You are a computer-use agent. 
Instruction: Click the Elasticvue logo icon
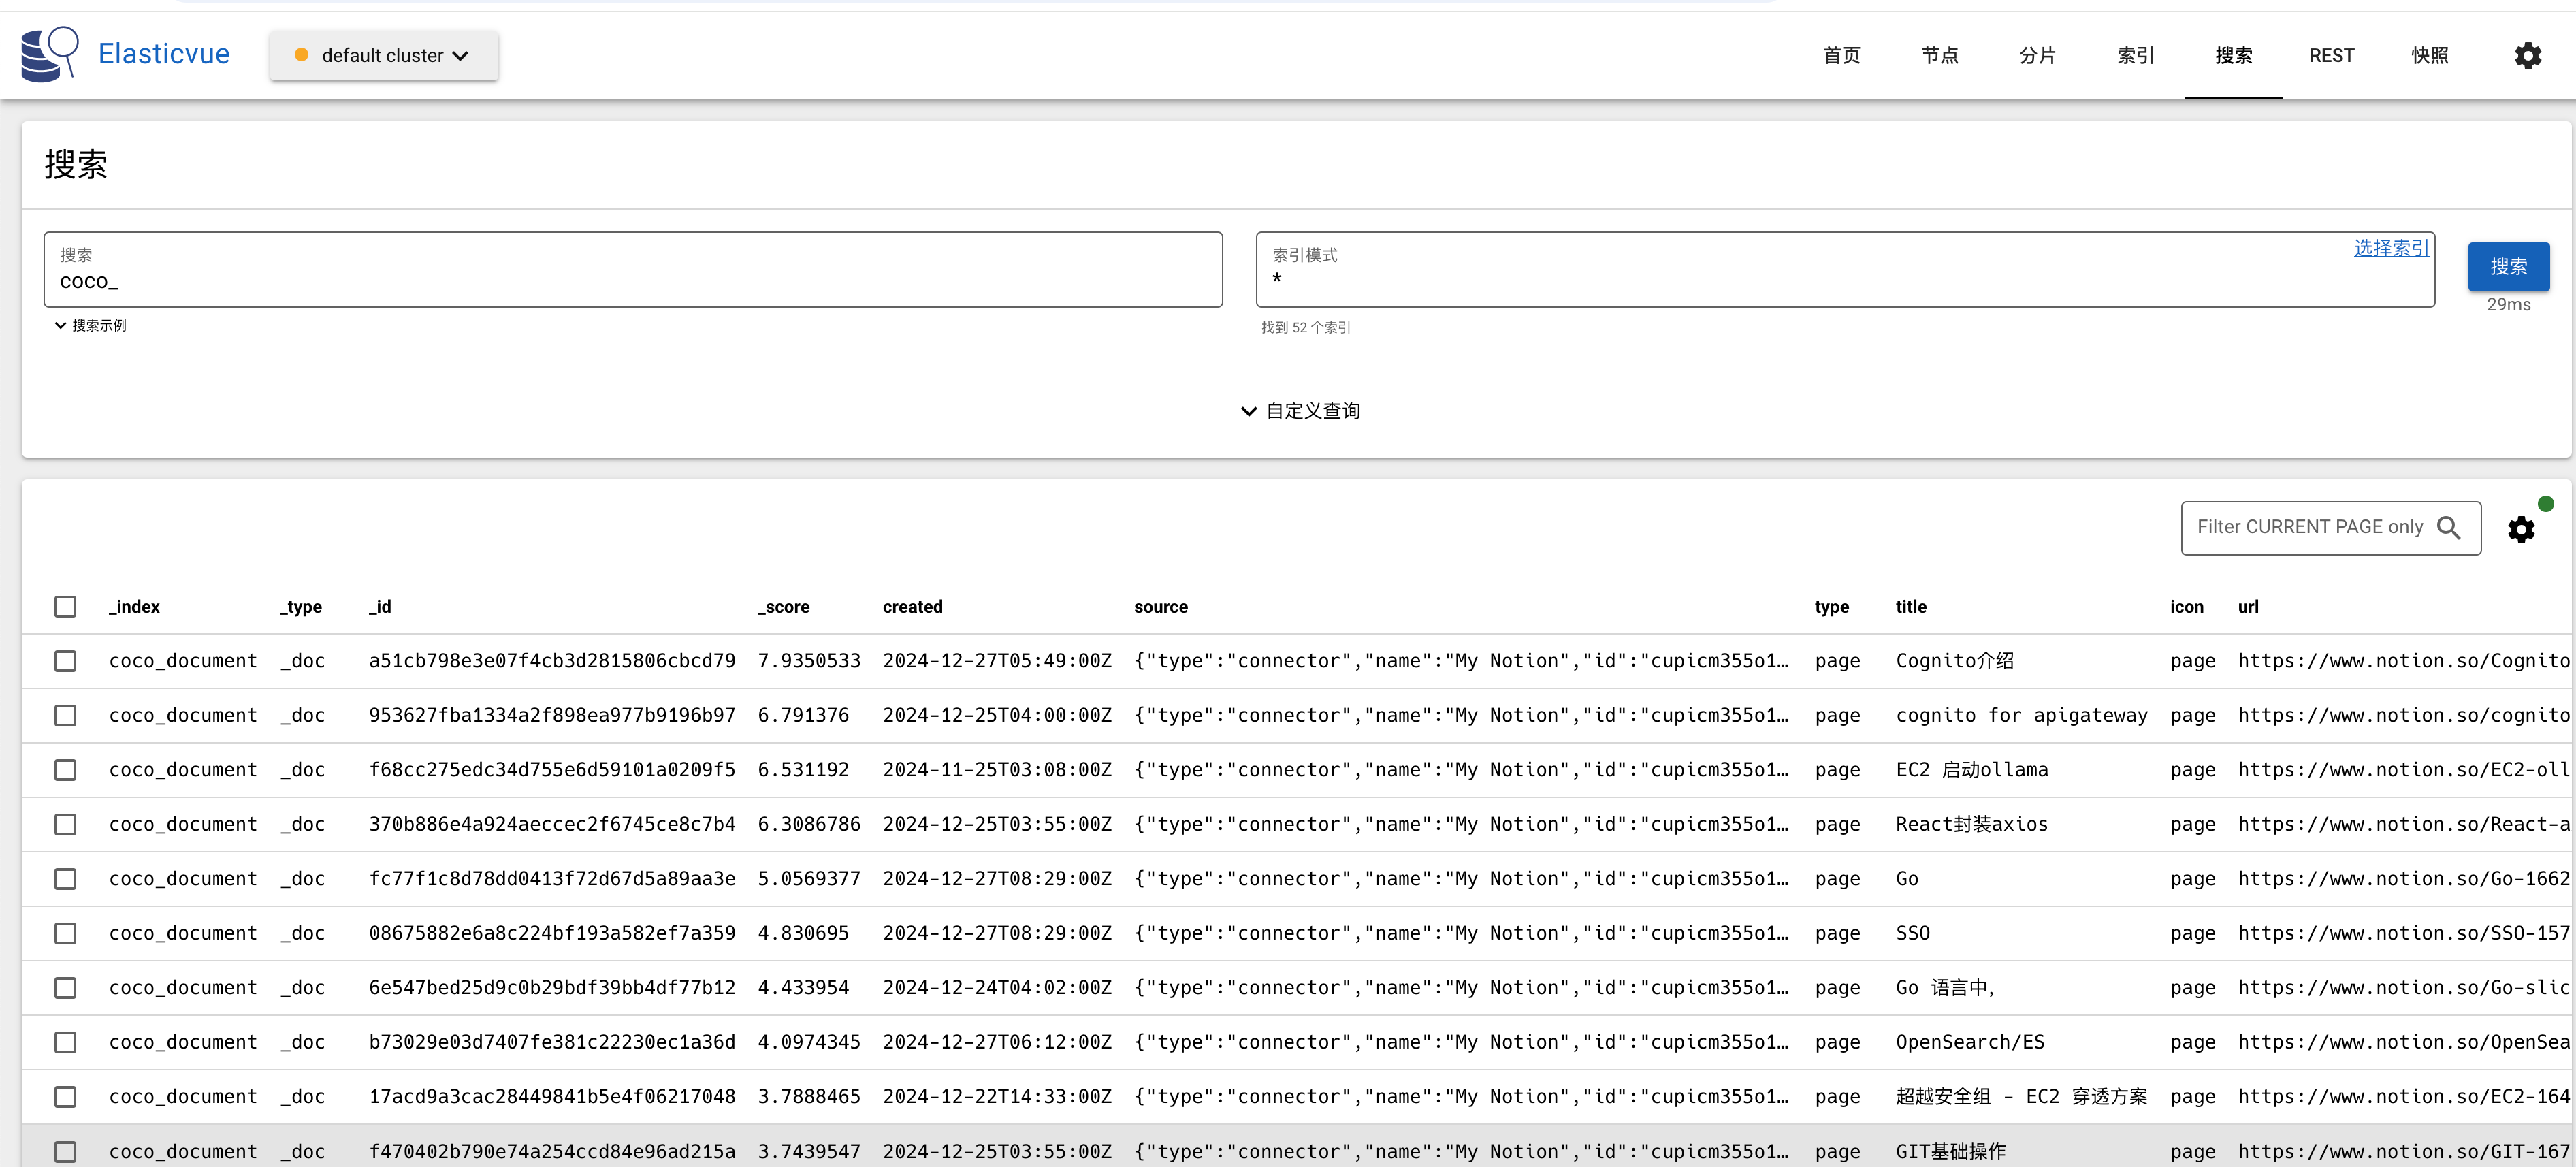[x=49, y=54]
